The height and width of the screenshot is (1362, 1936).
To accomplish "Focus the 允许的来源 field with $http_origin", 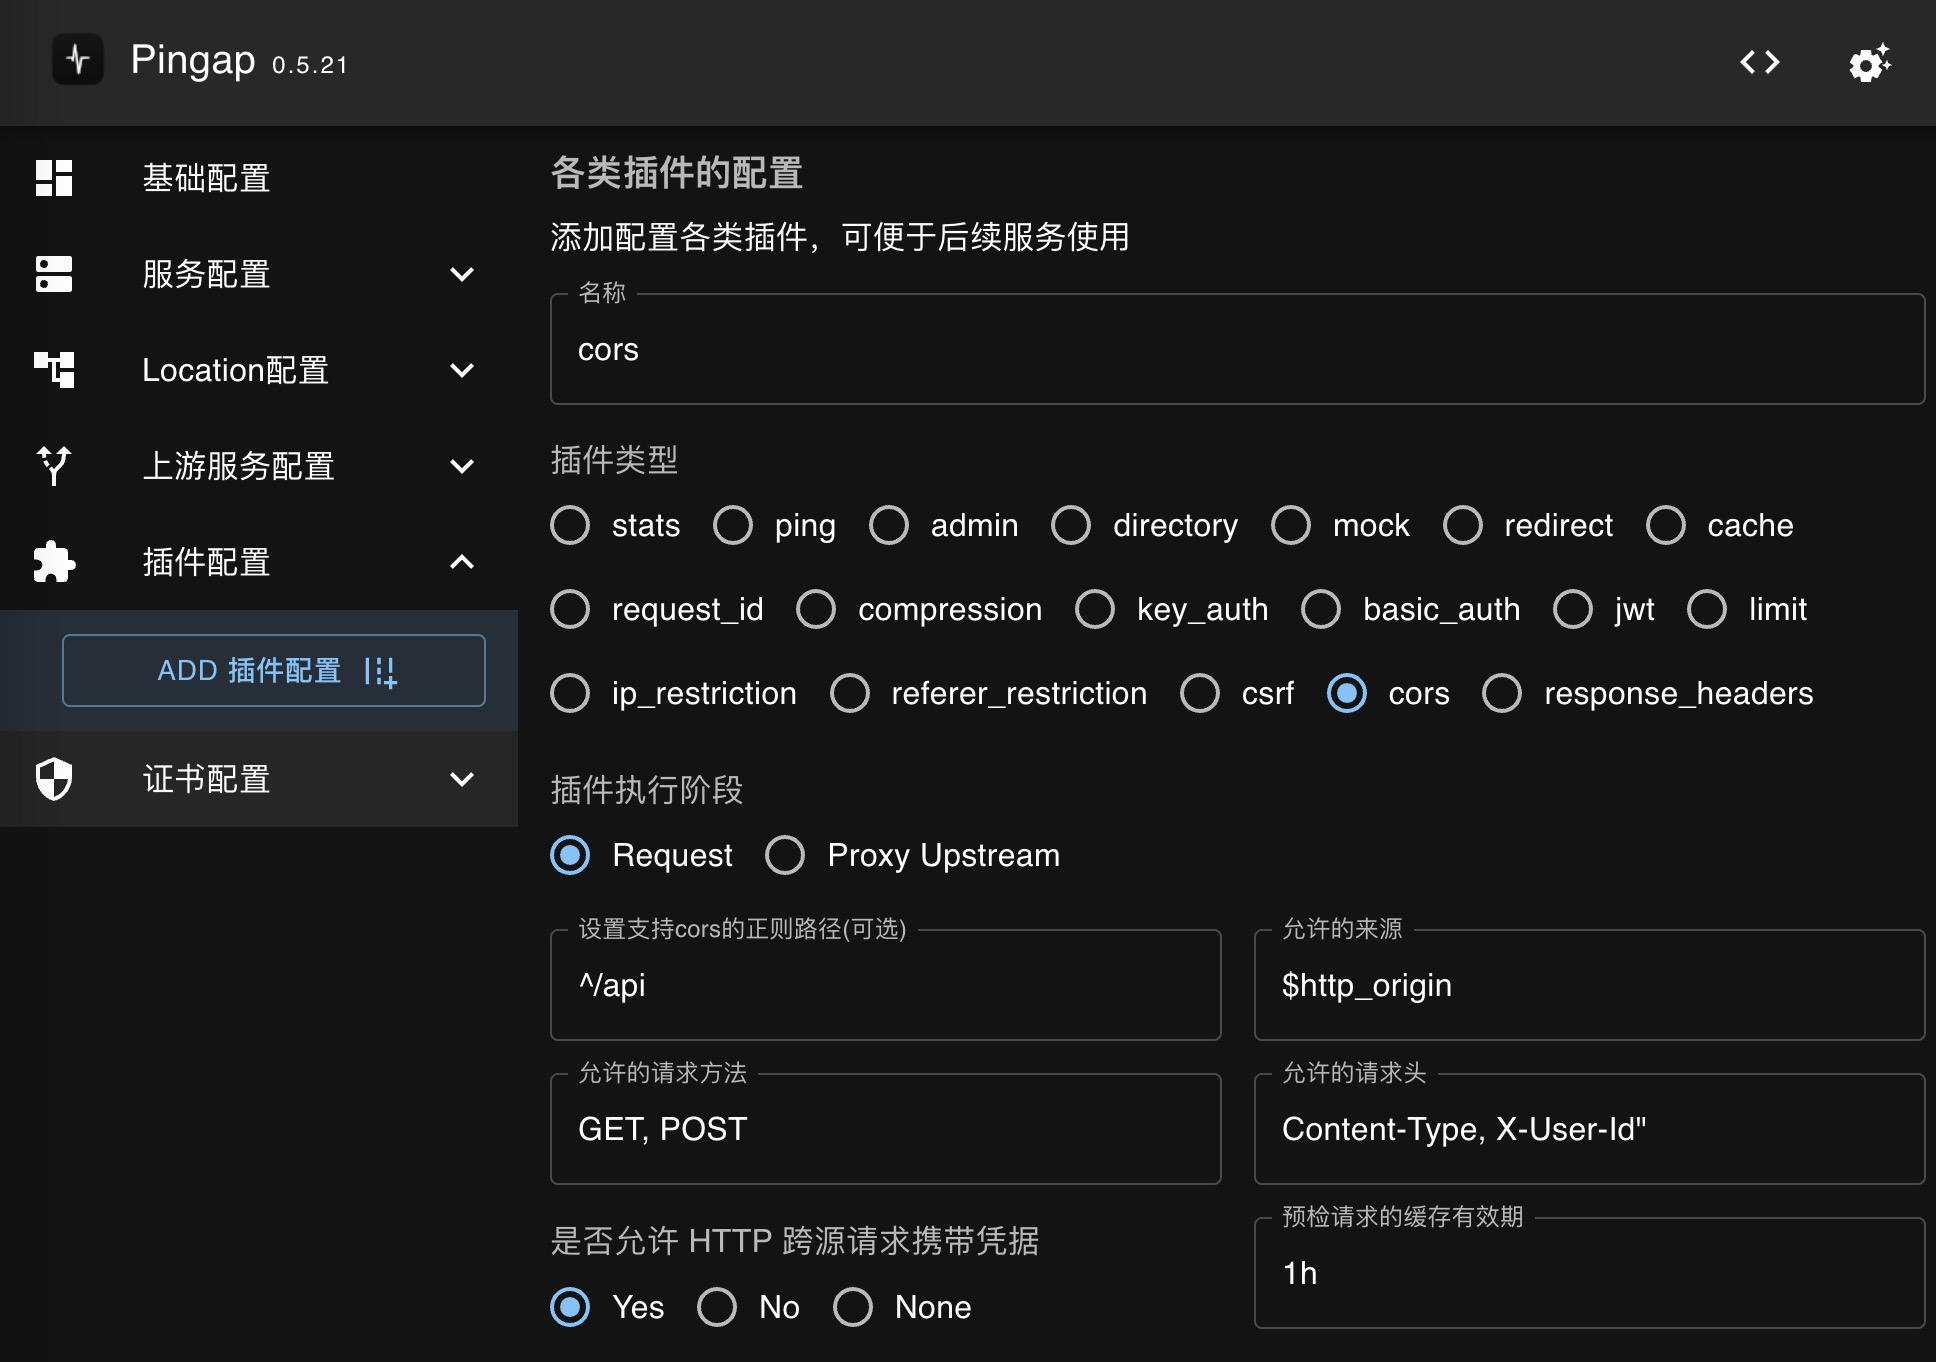I will pos(1589,985).
